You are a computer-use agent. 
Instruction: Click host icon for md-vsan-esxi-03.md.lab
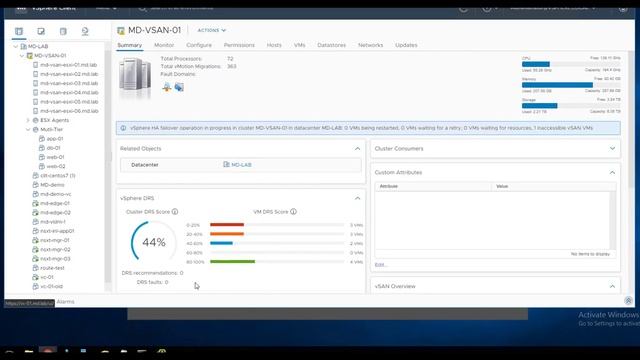pos(36,83)
